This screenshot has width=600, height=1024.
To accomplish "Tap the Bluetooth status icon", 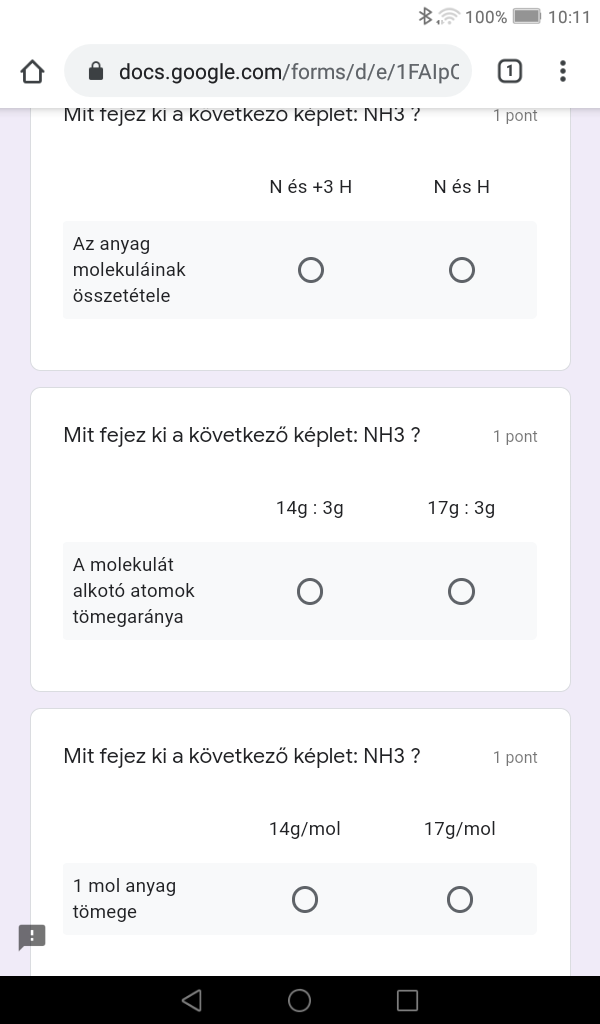I will click(425, 16).
